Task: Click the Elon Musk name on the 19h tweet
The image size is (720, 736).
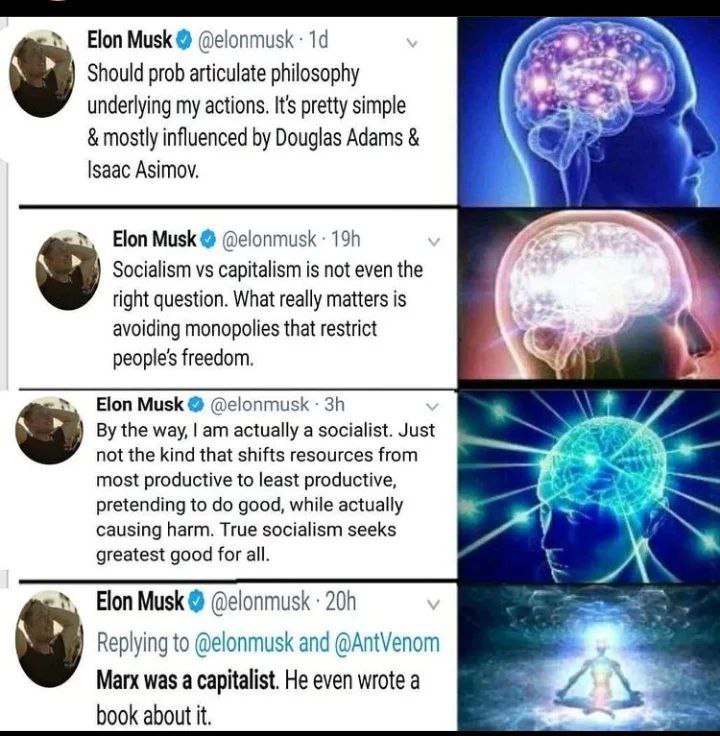Action: pyautogui.click(x=154, y=239)
